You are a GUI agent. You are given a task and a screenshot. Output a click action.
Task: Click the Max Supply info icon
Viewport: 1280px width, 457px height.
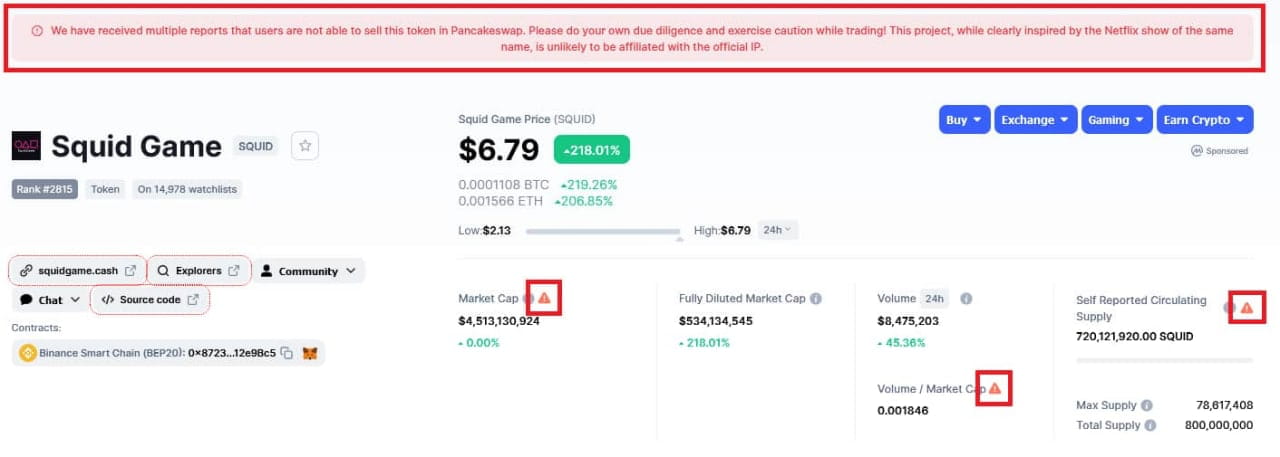pyautogui.click(x=1146, y=406)
